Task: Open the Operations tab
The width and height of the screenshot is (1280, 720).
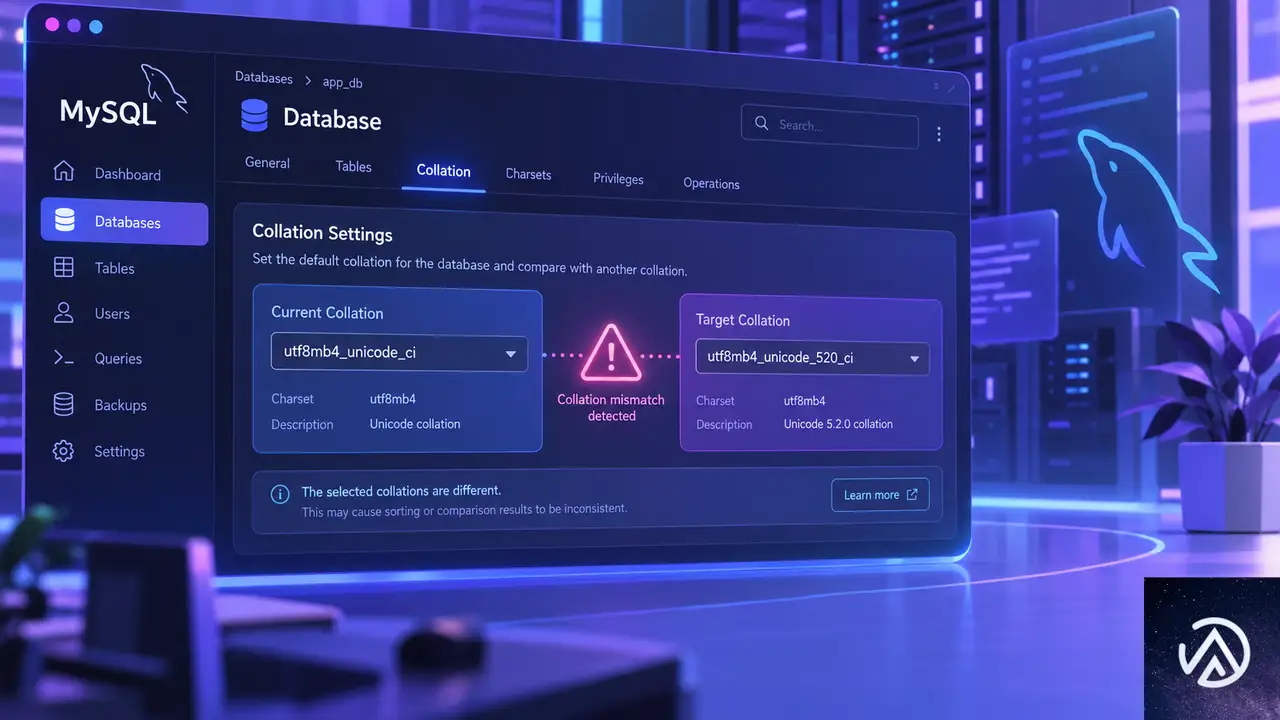Action: coord(711,184)
